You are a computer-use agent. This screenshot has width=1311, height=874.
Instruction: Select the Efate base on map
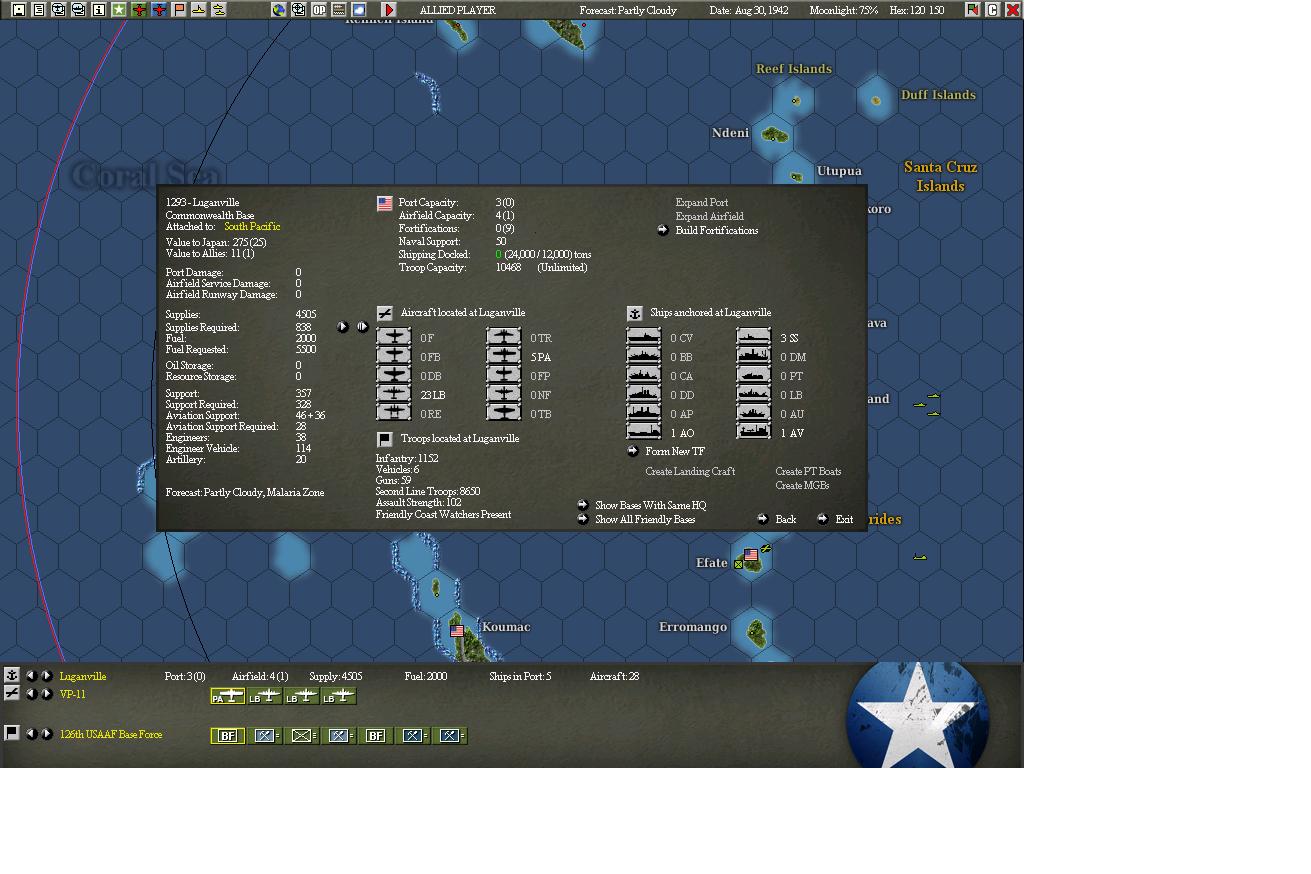pos(751,556)
